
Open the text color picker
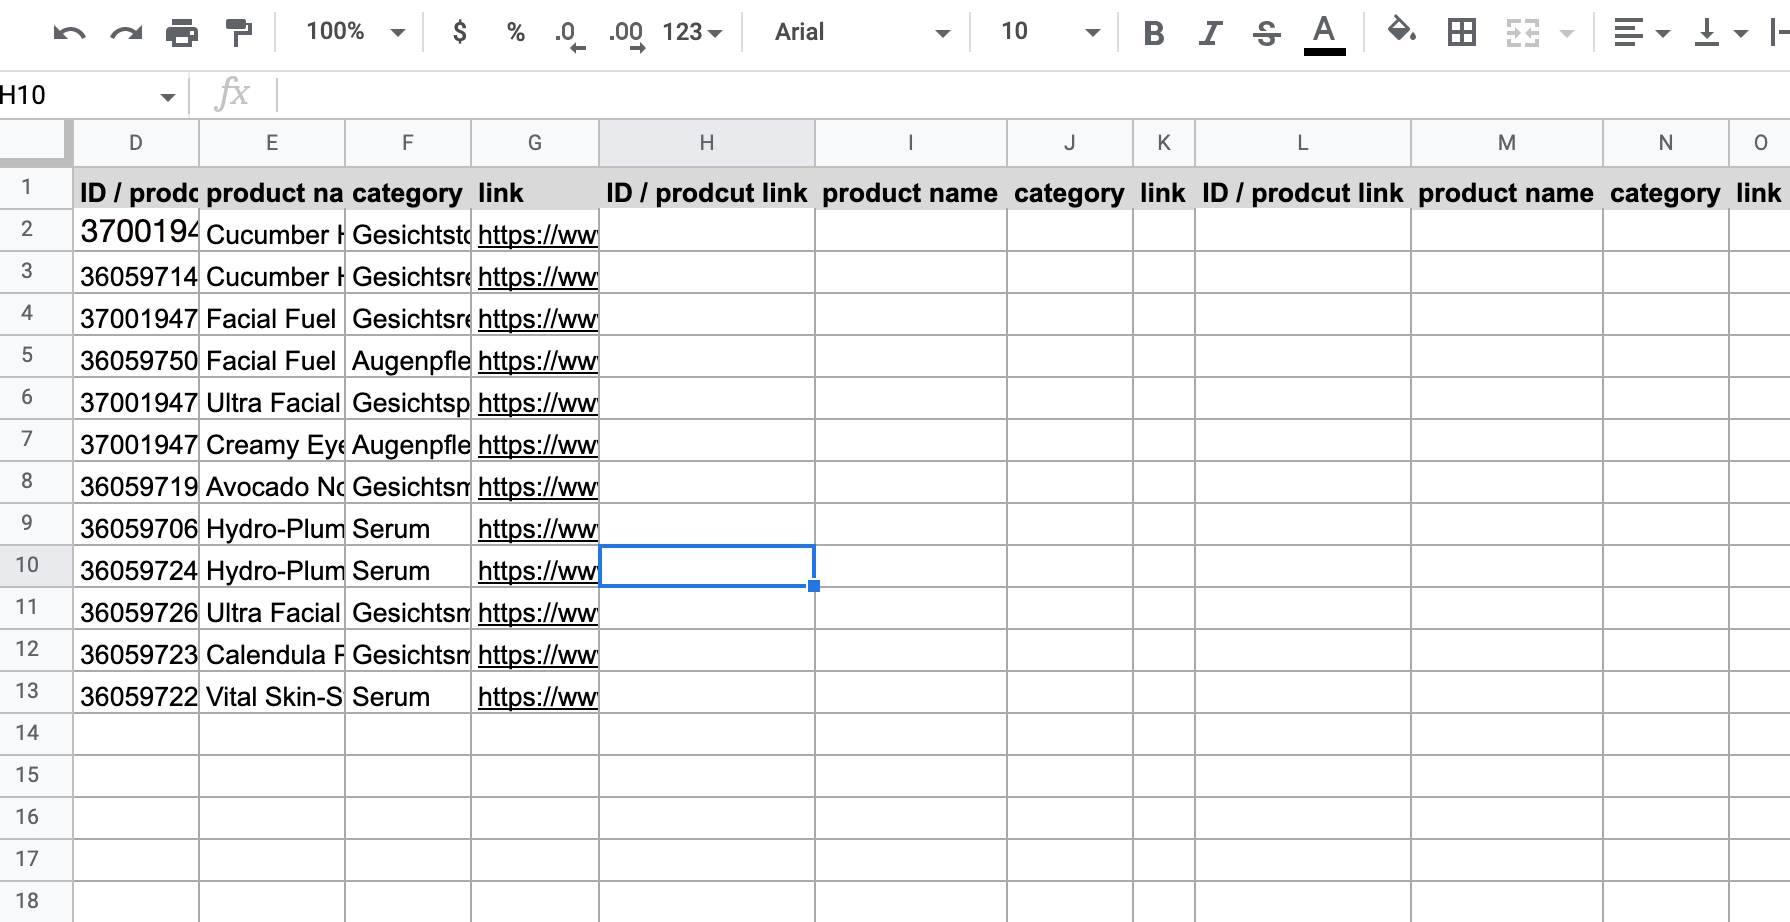[x=1324, y=35]
